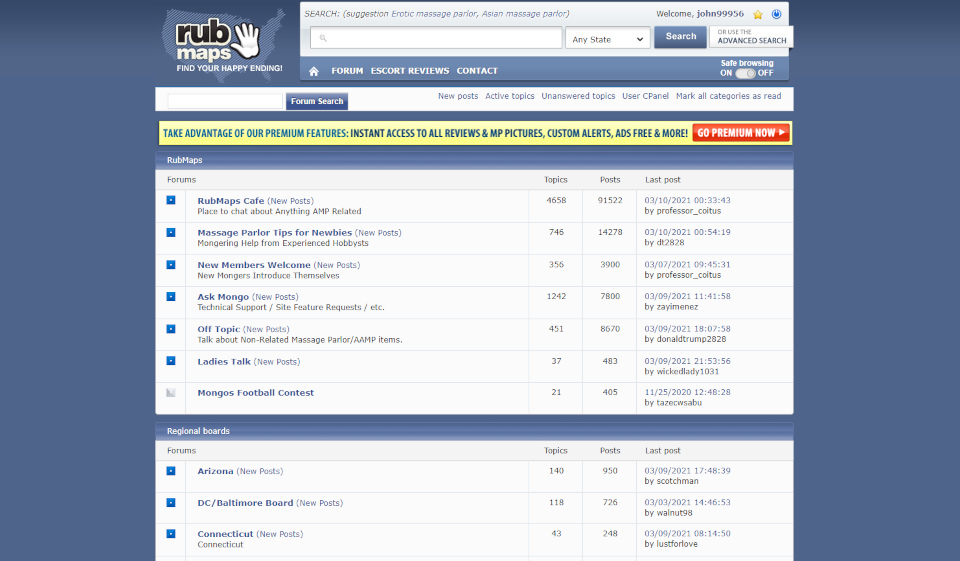Open last post dated 03/09/2021 18:07:58
960x561 pixels.
[x=687, y=329]
